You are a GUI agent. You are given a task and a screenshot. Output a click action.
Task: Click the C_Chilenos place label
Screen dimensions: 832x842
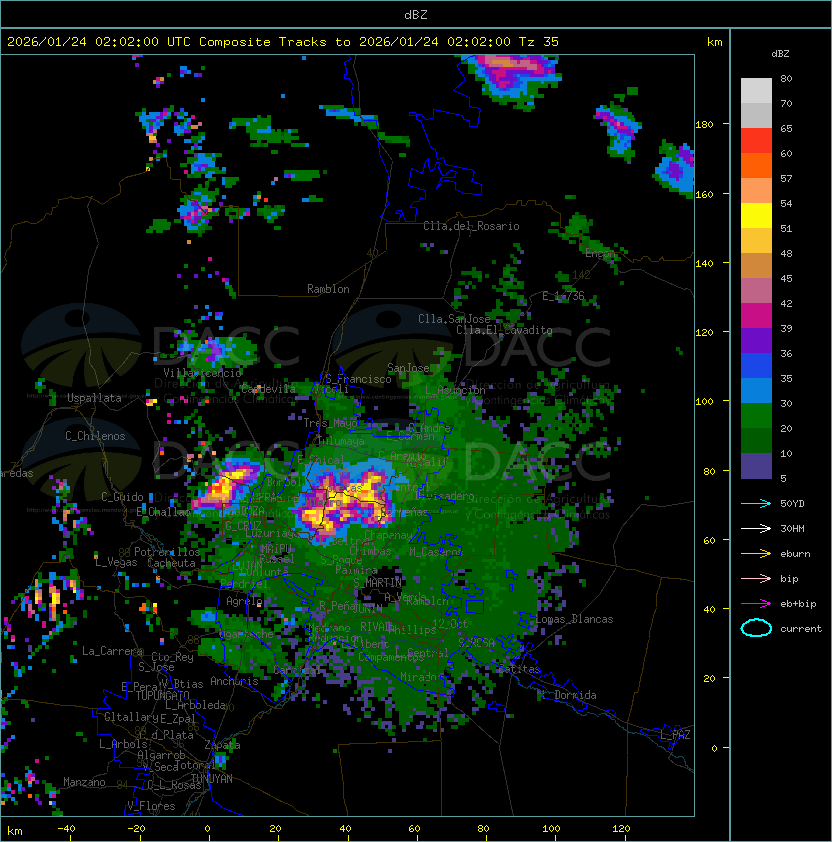pyautogui.click(x=95, y=436)
